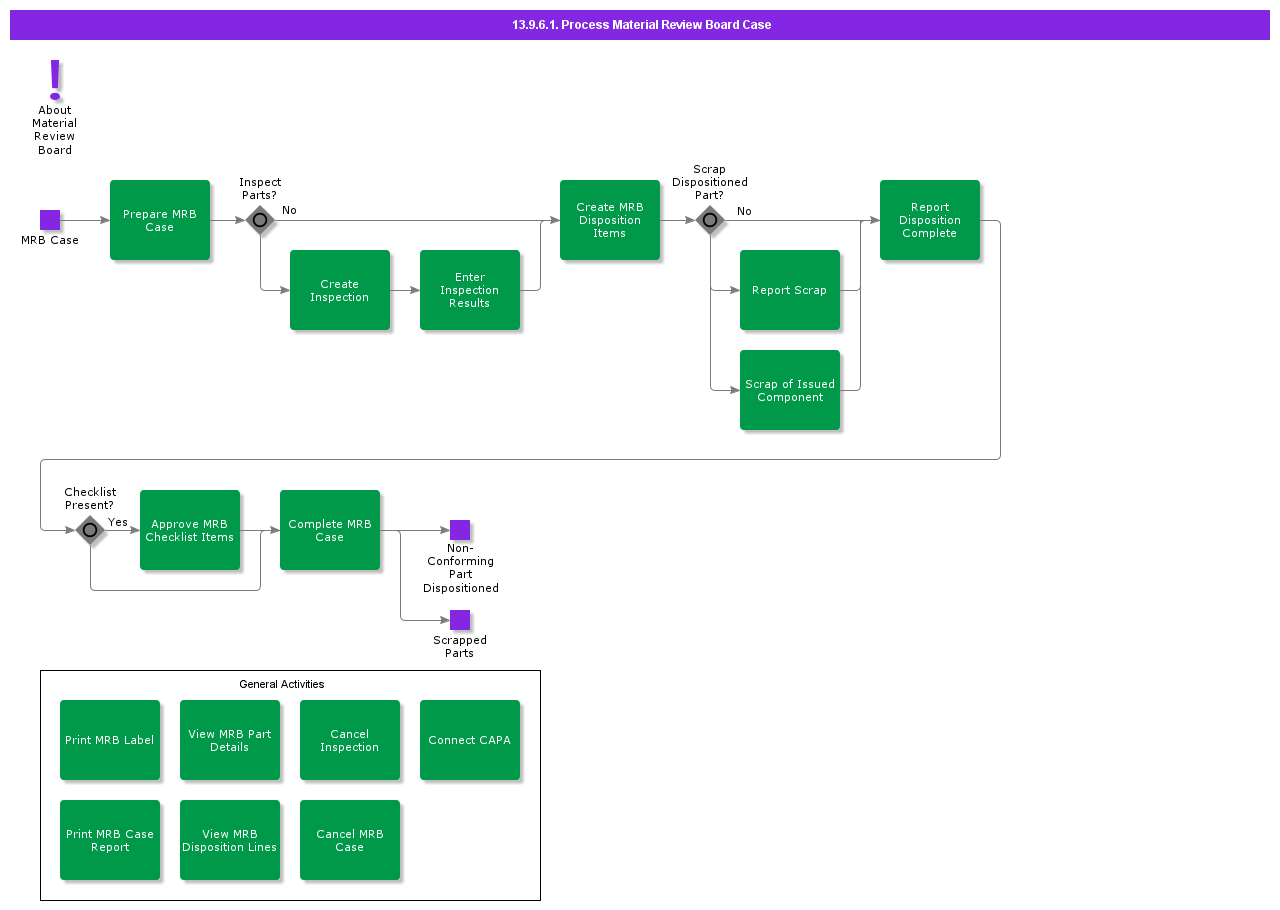Screen dimensions: 1280x910
Task: Open the Create Inspection activity box
Action: tap(340, 290)
